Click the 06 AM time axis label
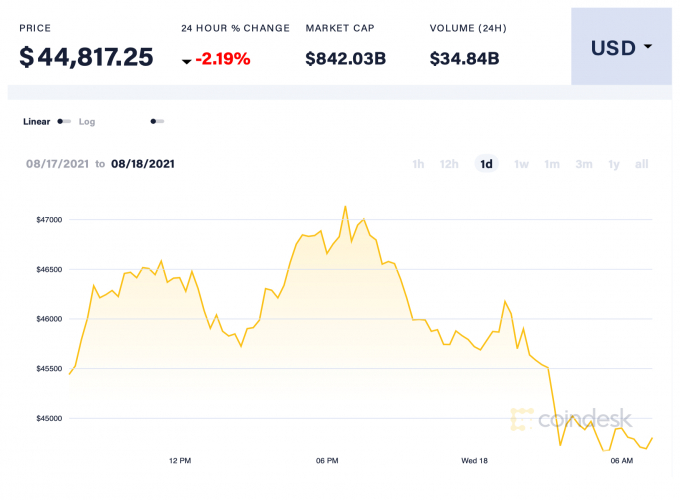Screen dimensions: 680x500 [622, 461]
